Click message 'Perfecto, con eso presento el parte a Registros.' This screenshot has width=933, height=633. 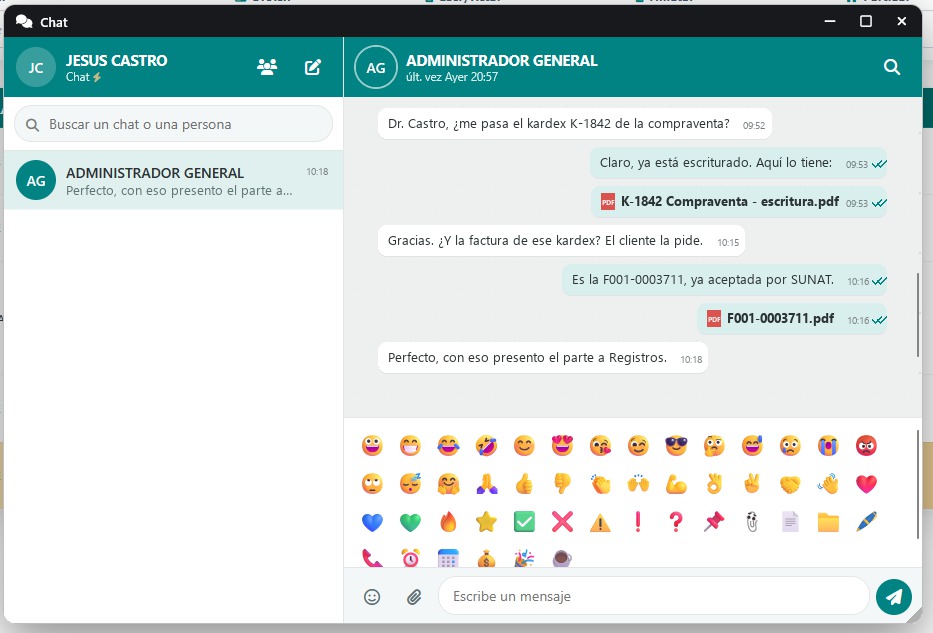(x=543, y=358)
